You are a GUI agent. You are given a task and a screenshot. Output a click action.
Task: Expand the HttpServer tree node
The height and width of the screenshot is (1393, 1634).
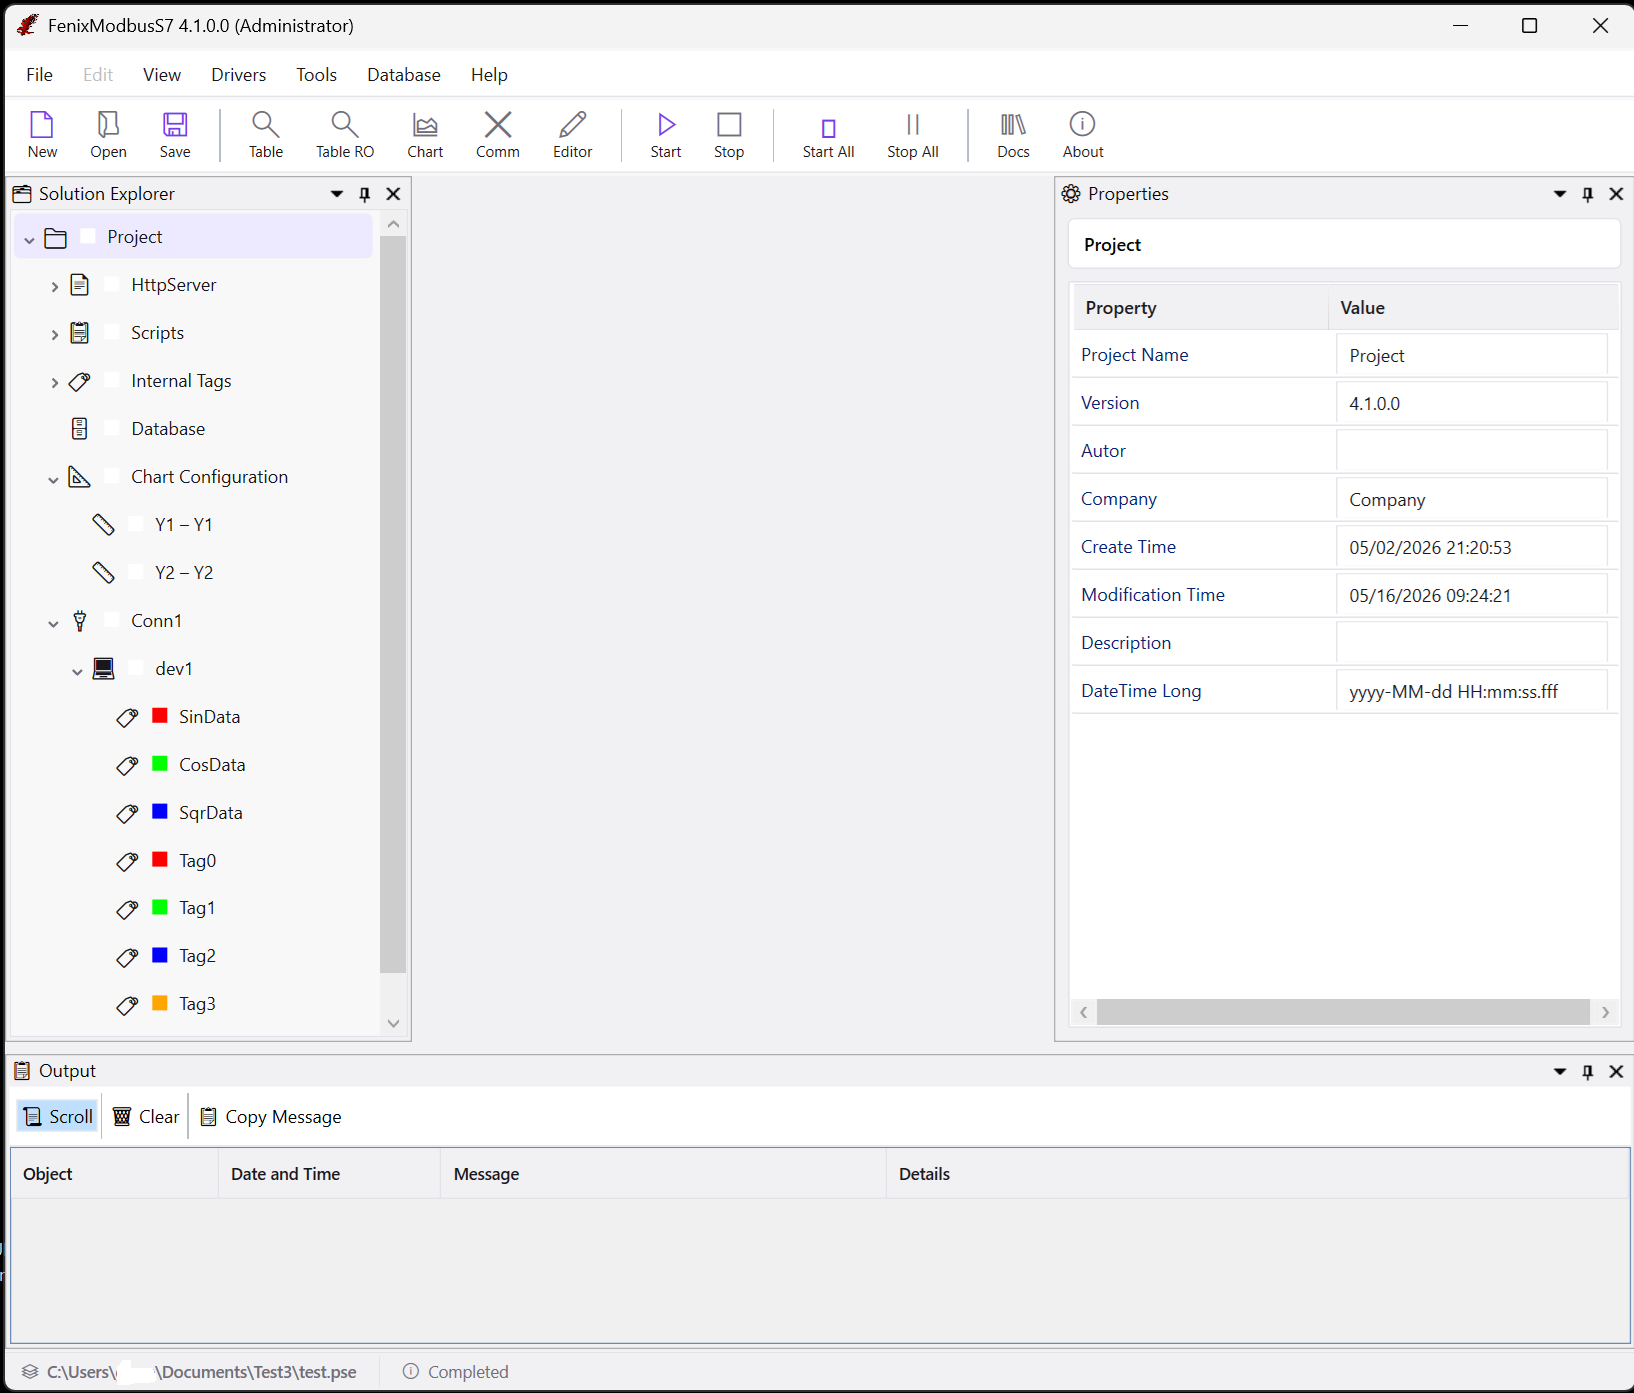pyautogui.click(x=55, y=286)
